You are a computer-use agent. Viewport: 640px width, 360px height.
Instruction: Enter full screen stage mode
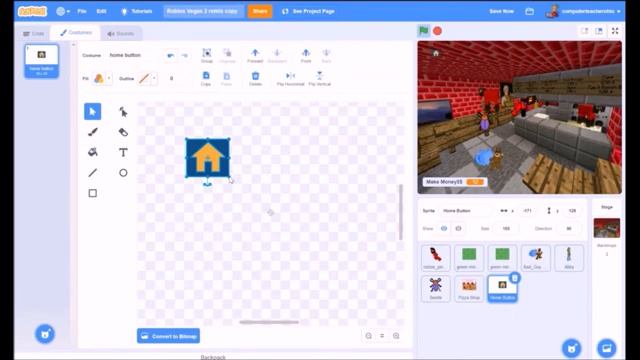[x=615, y=31]
